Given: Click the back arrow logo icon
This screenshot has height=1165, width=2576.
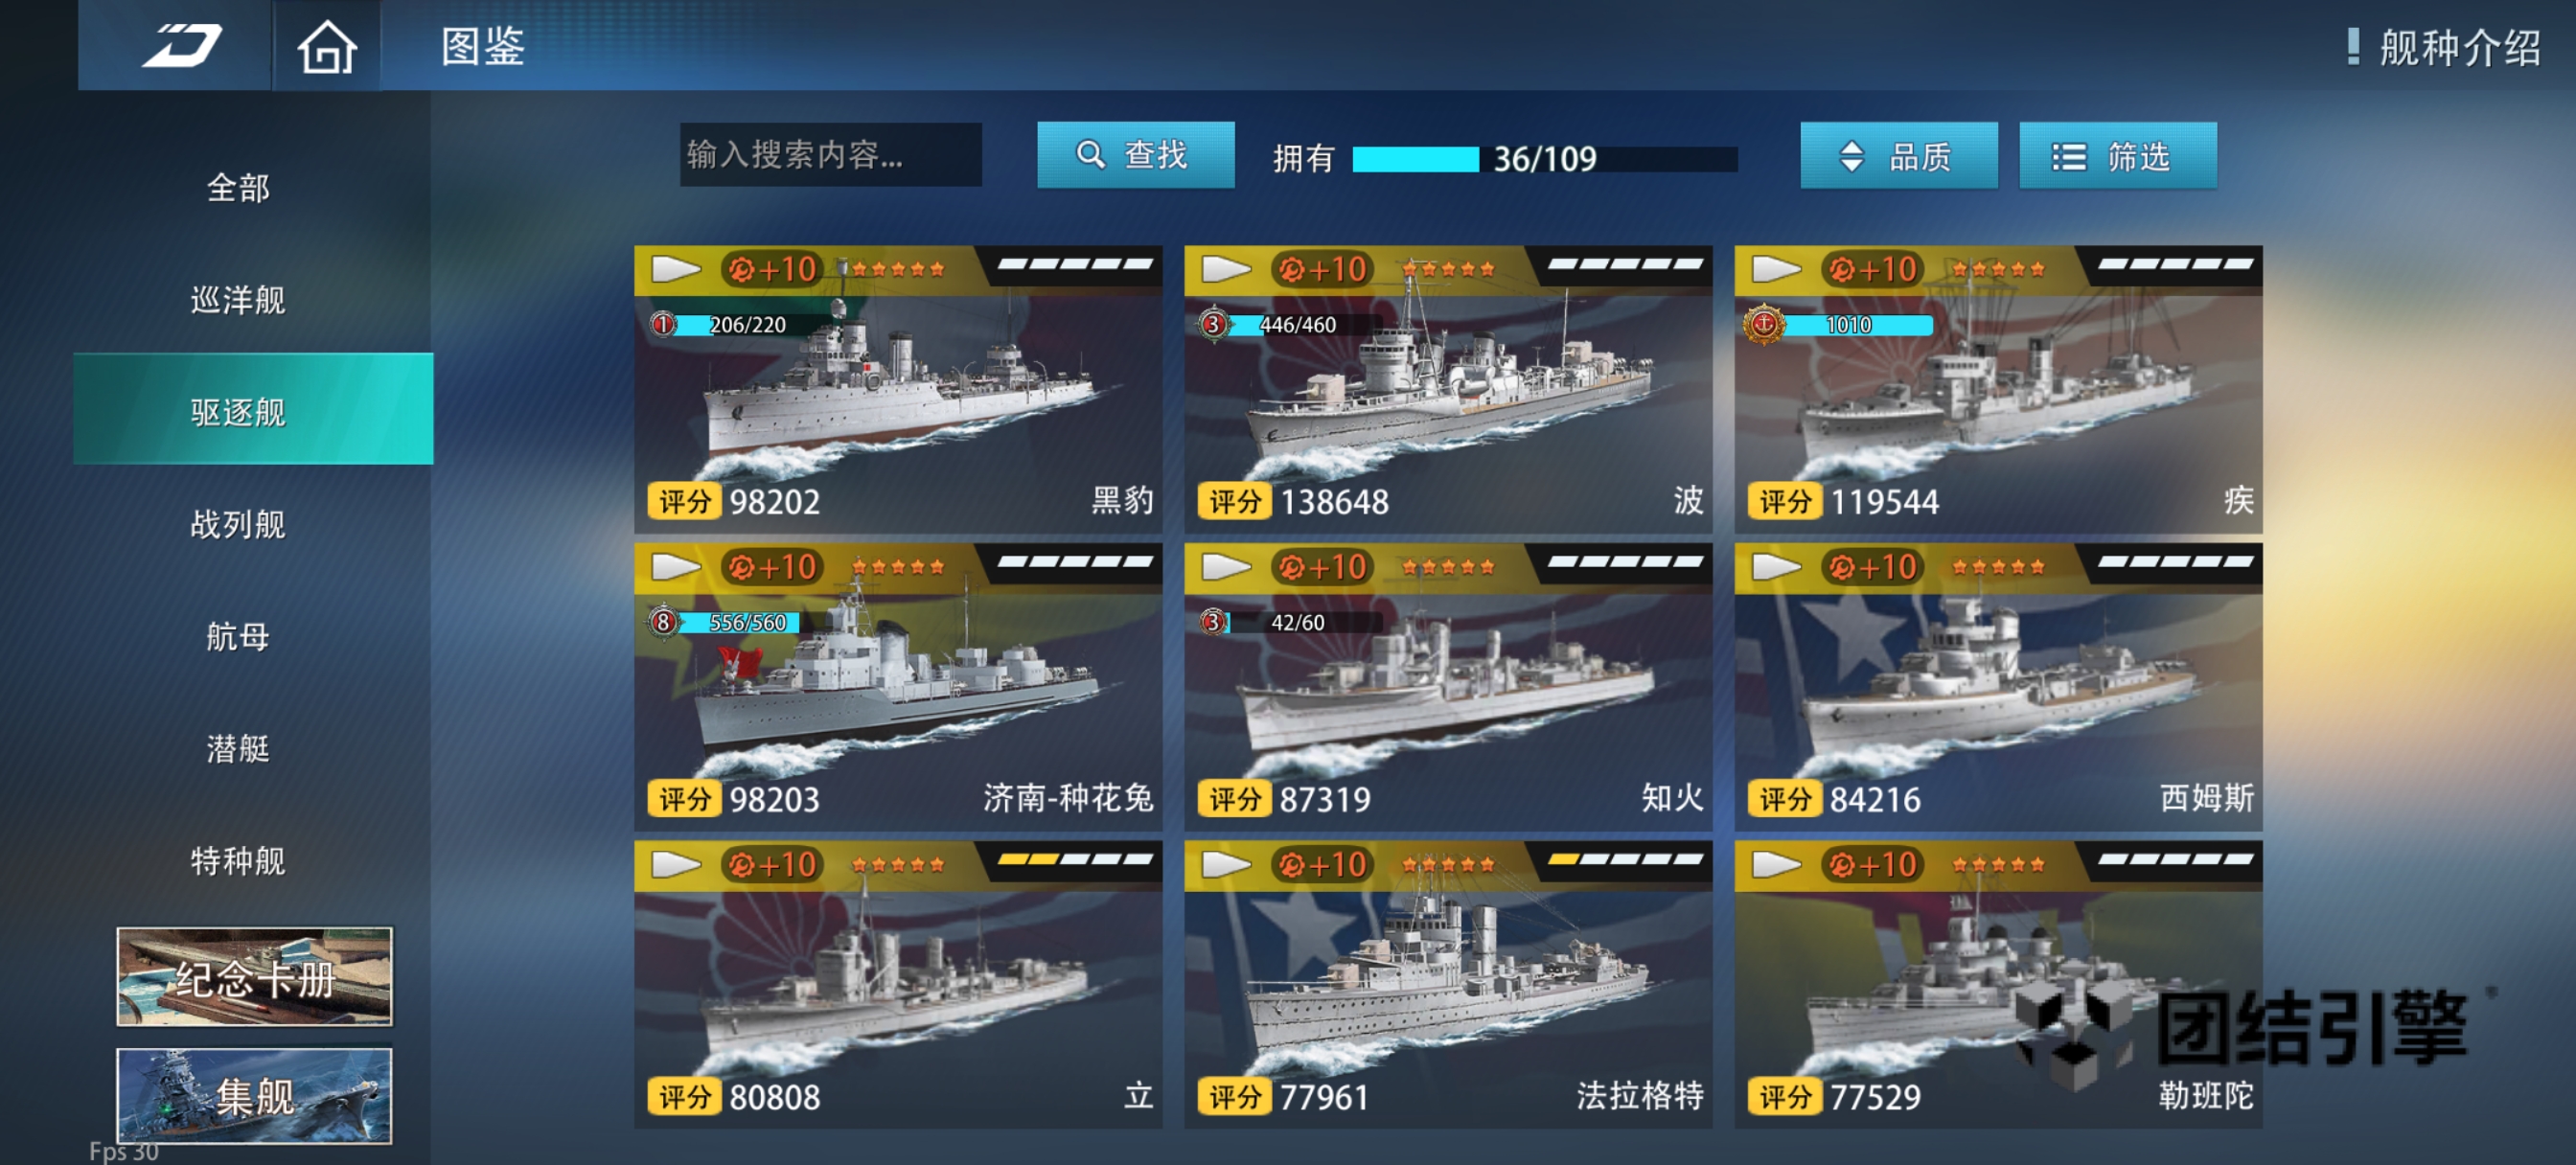Looking at the screenshot, I should [x=181, y=46].
